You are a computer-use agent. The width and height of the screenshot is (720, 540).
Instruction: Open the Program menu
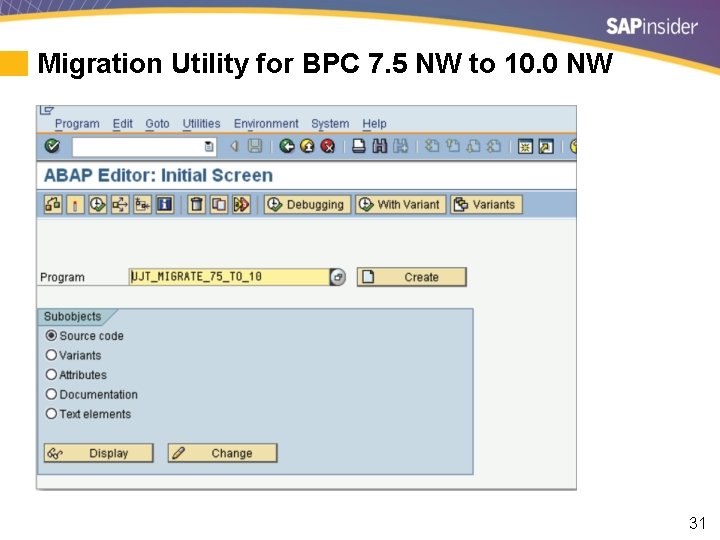coord(77,124)
